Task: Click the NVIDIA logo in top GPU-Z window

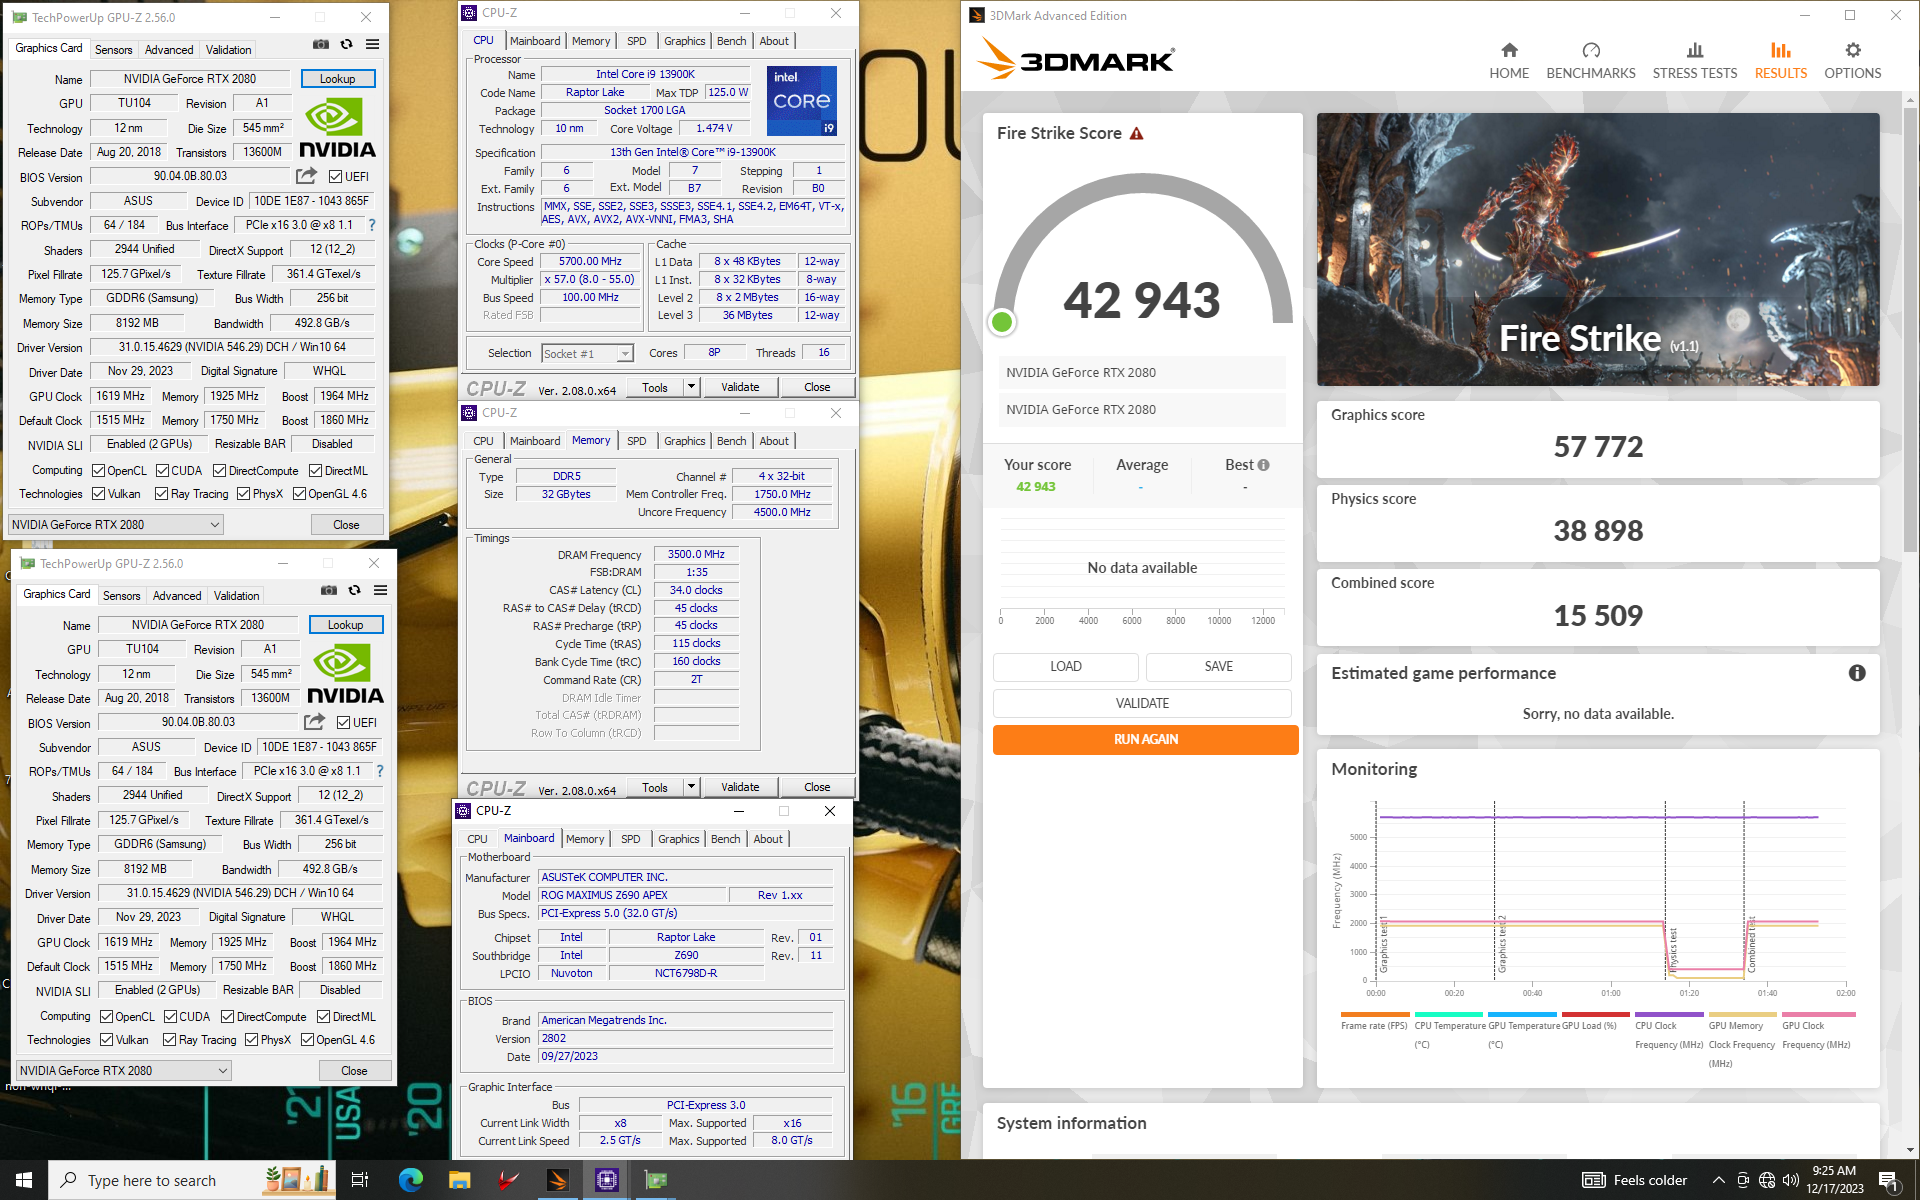Action: [x=337, y=128]
